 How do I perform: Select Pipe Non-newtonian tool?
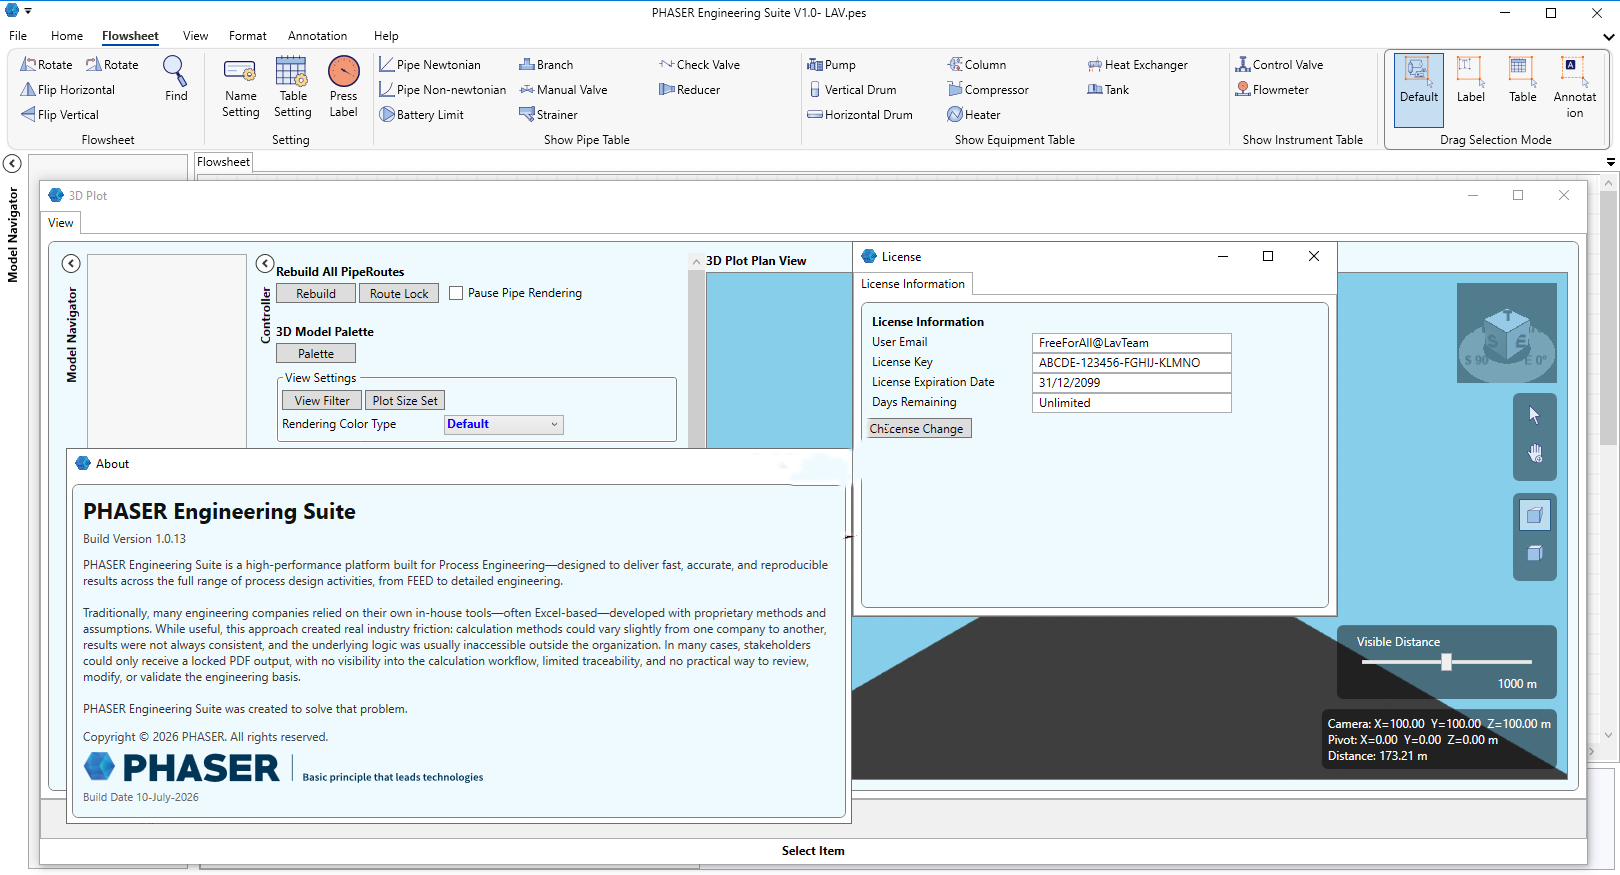coord(443,90)
